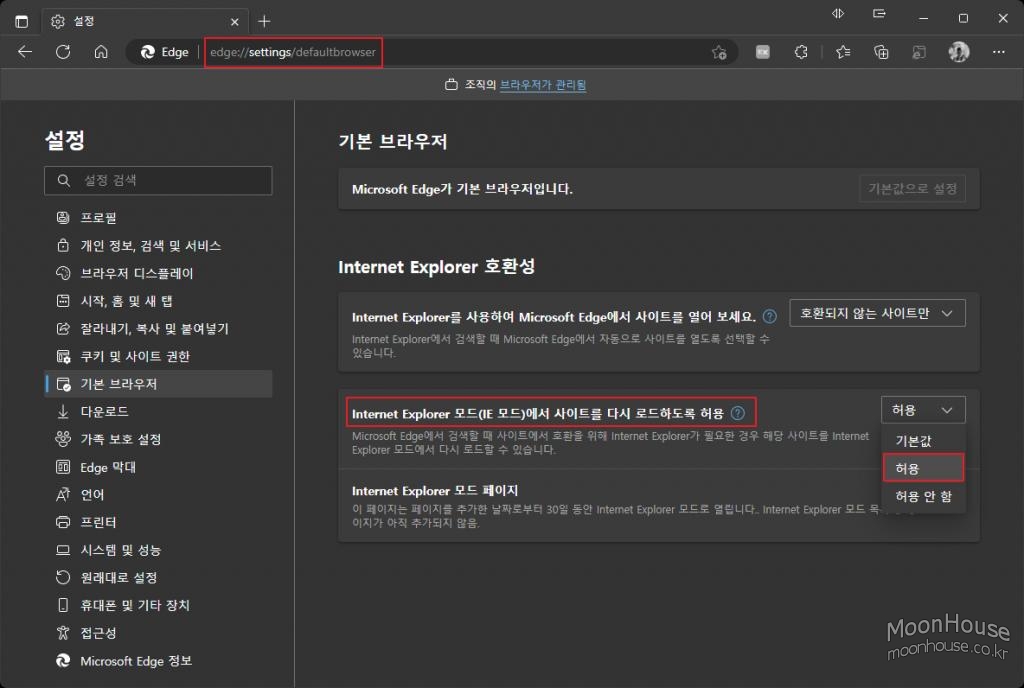
Task: Click the Edge site identity label
Action: pos(165,52)
